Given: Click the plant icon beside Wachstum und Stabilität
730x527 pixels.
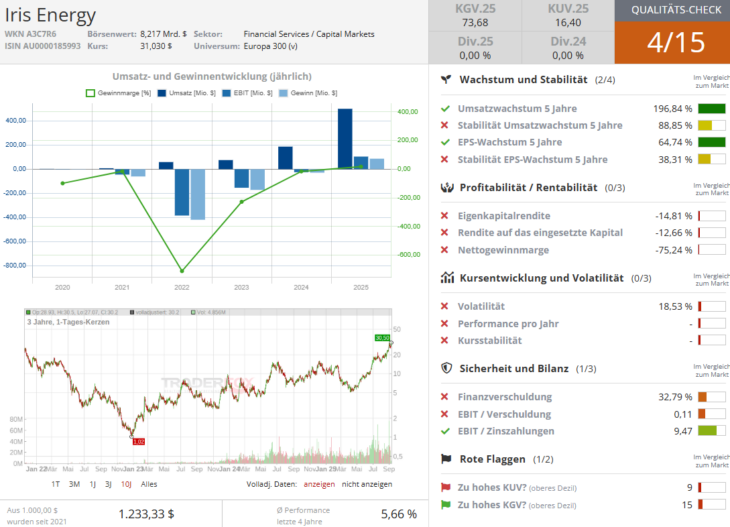Looking at the screenshot, I should pyautogui.click(x=446, y=80).
